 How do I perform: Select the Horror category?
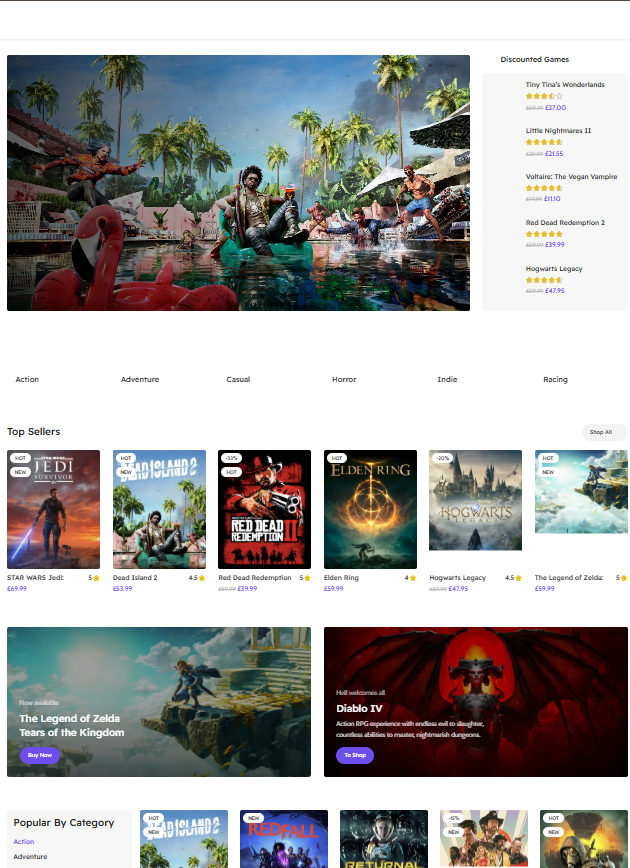point(344,379)
